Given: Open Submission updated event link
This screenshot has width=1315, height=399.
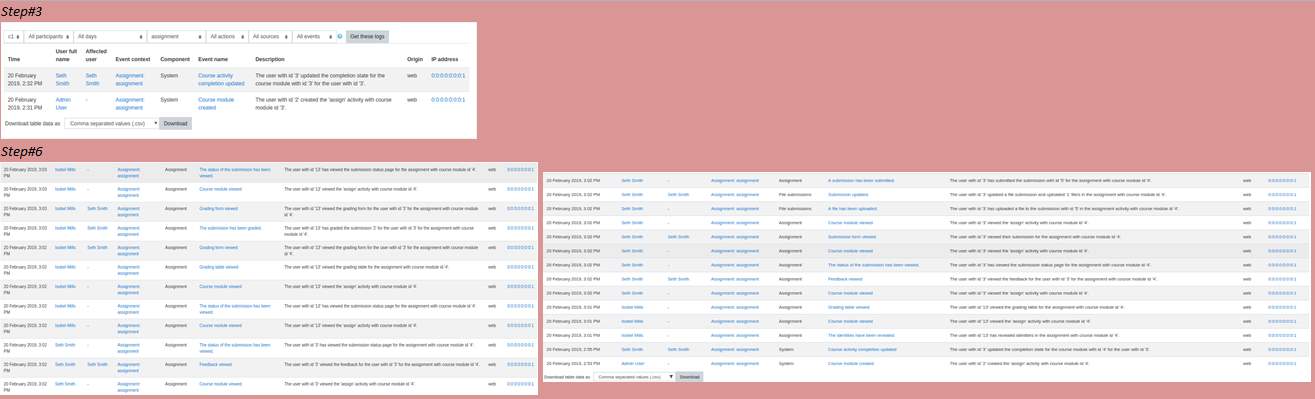Looking at the screenshot, I should 848,194.
